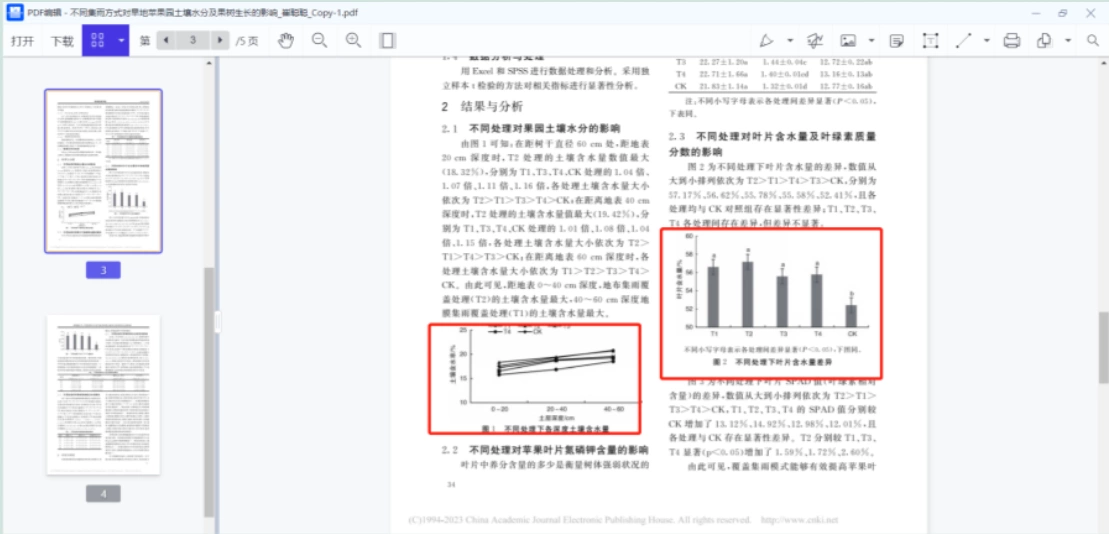Select the crop region tool
Viewport: 1109px width, 534px height.
(930, 41)
